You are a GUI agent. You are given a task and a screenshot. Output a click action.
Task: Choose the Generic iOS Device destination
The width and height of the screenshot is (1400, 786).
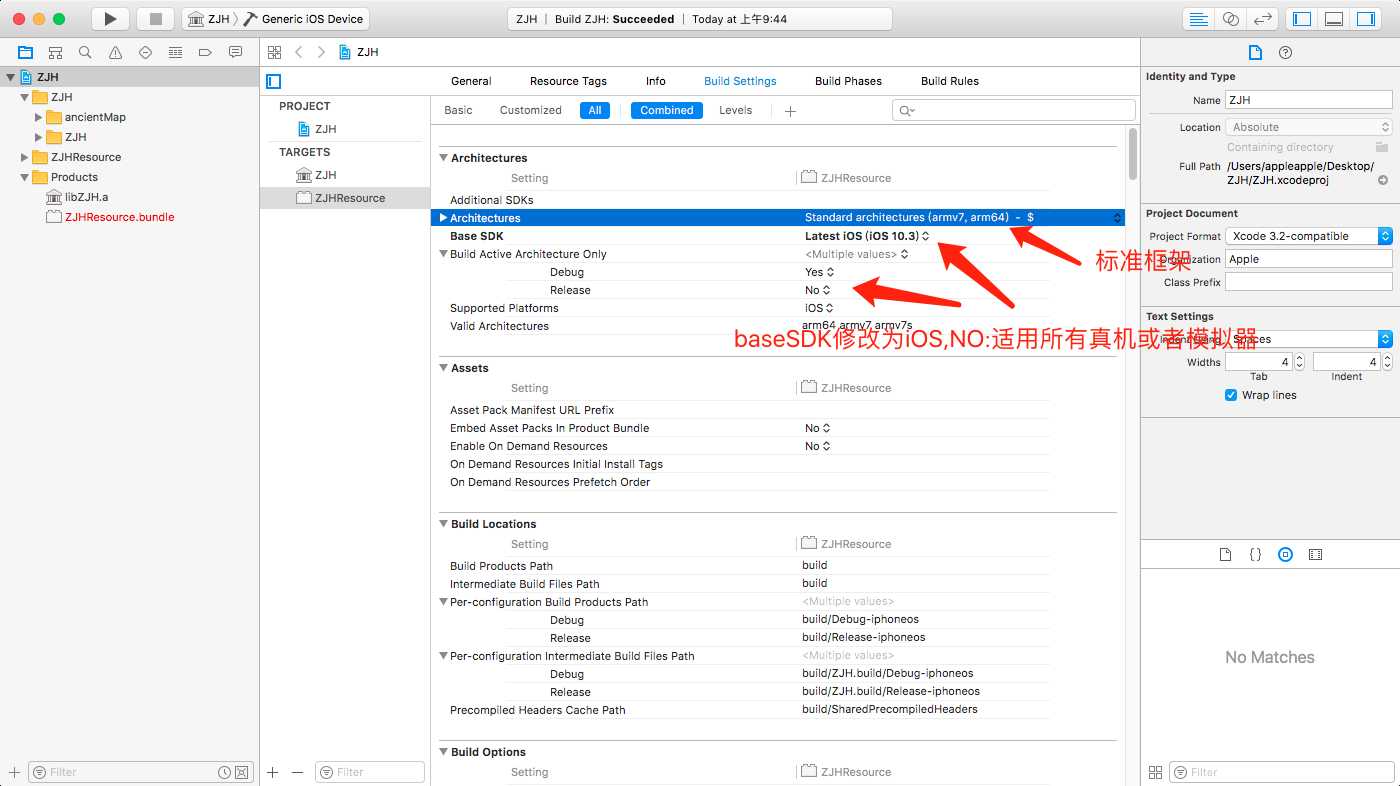304,19
